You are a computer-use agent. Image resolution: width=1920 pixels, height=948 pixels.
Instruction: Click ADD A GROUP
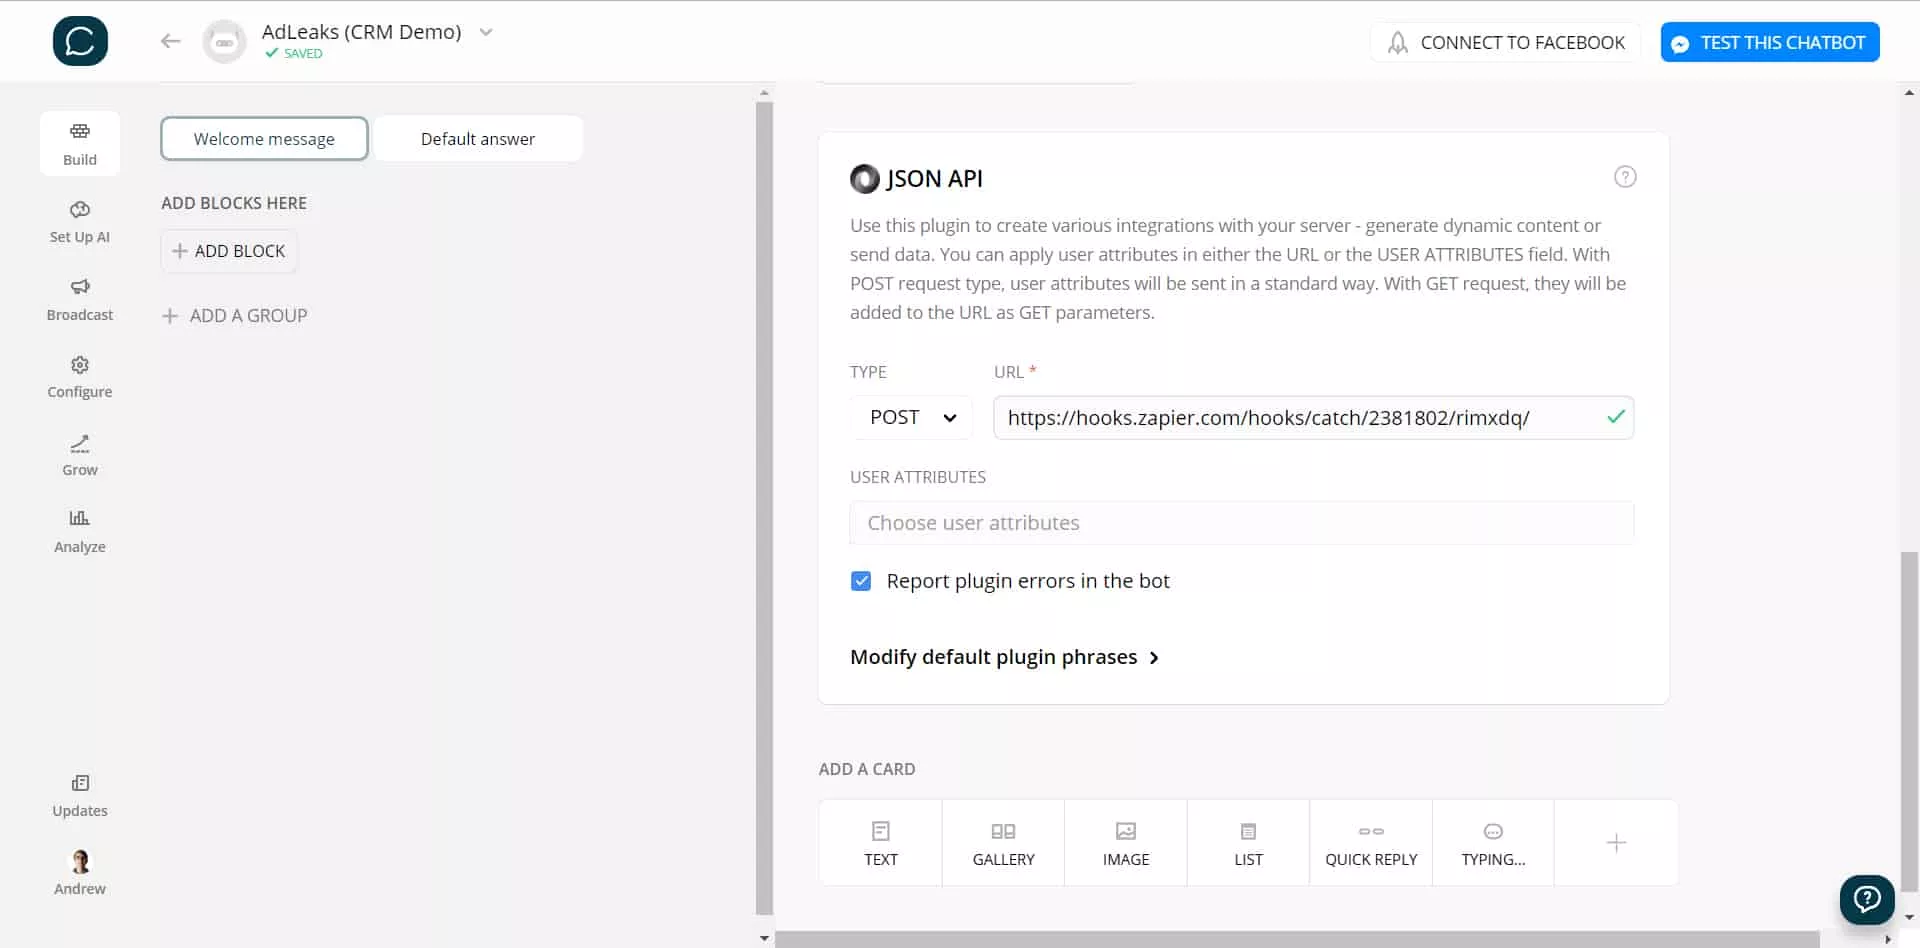click(x=235, y=316)
